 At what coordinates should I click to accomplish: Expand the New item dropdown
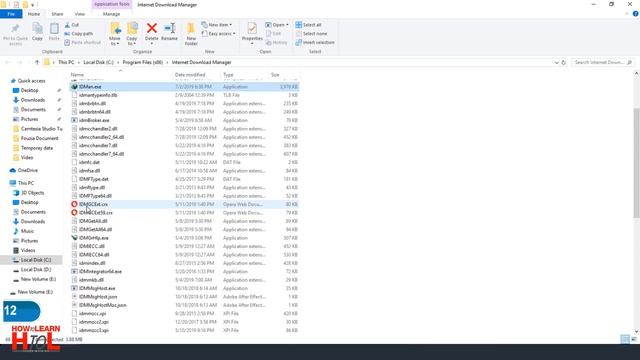[x=217, y=25]
